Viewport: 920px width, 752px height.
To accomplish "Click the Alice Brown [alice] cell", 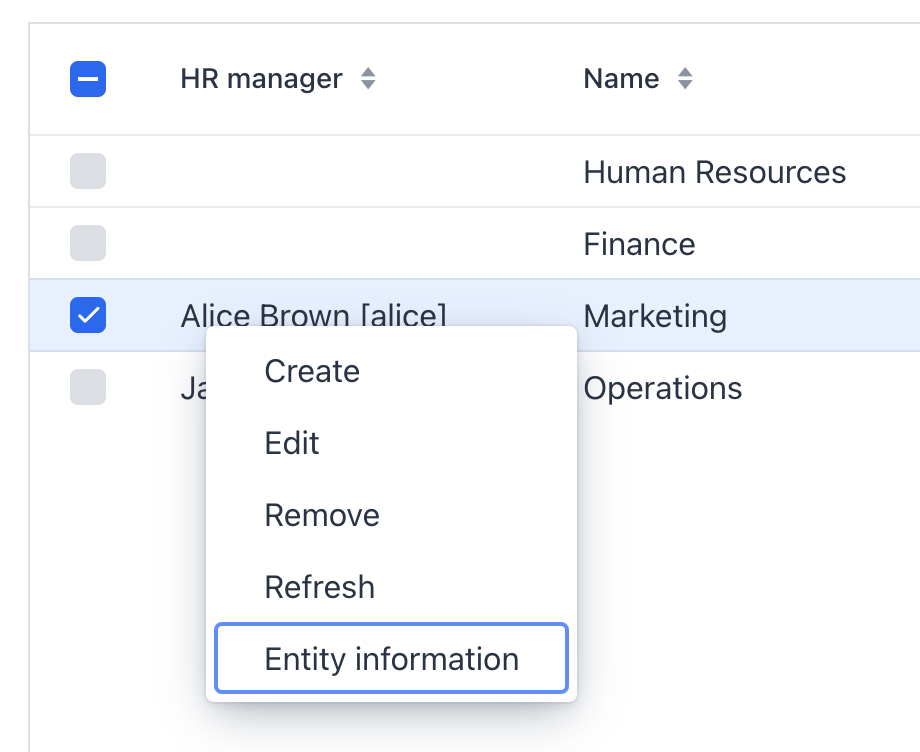I will [x=313, y=313].
